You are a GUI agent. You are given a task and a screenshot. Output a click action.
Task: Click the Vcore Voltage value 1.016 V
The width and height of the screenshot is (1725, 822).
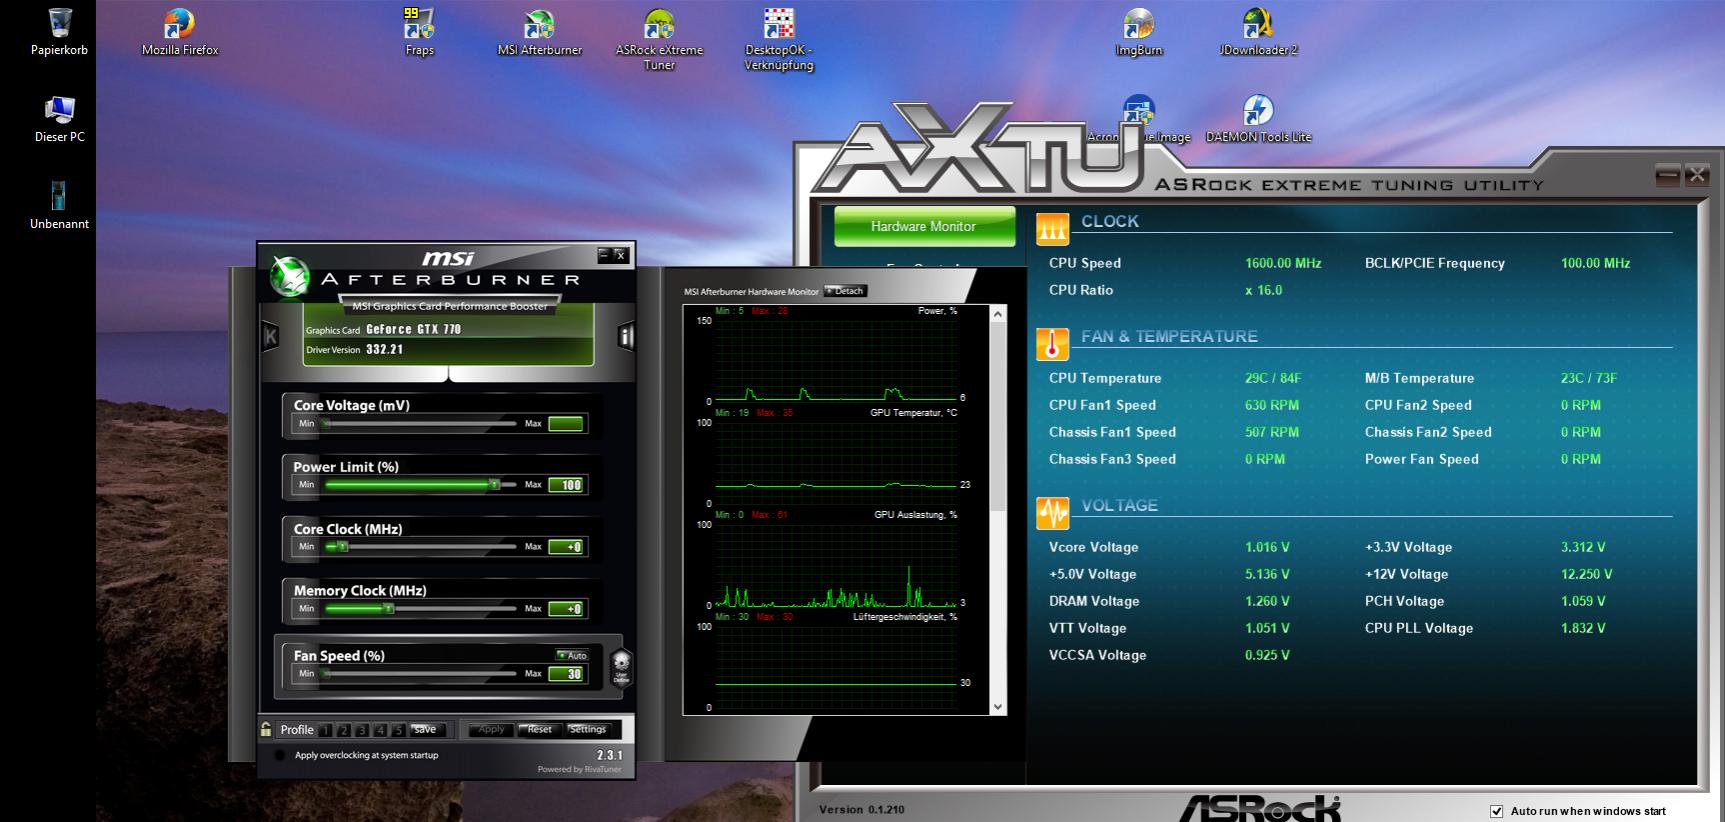click(x=1267, y=547)
